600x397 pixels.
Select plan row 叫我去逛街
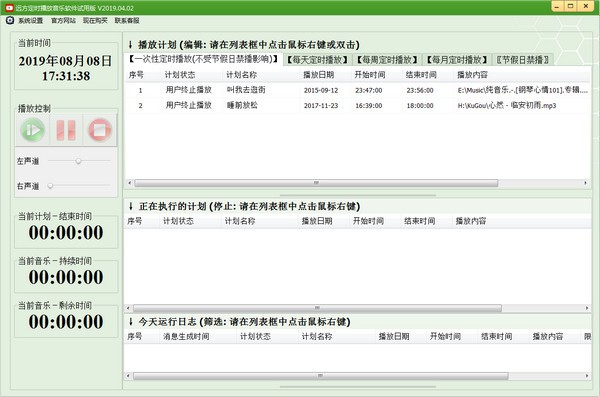[357, 90]
